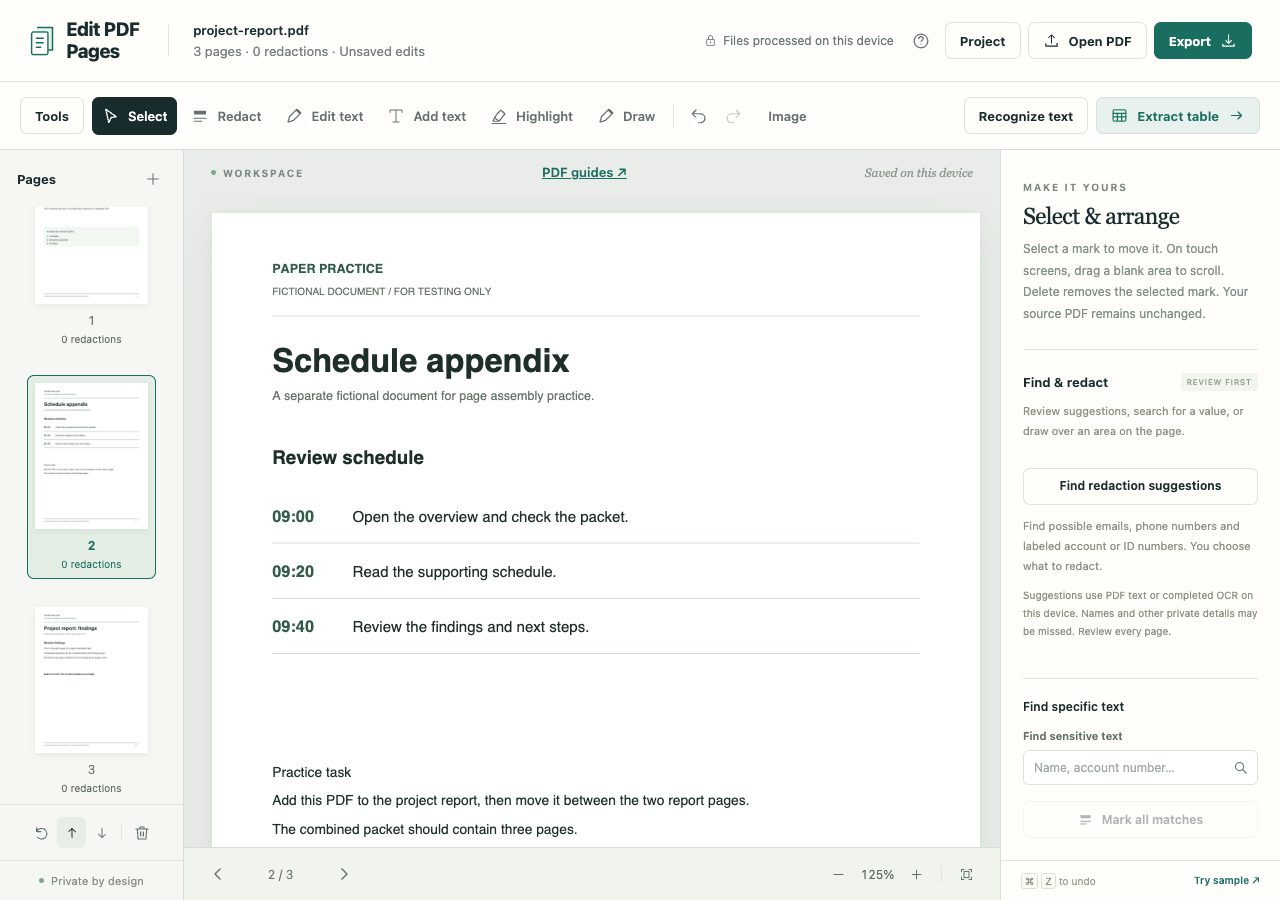Image resolution: width=1280 pixels, height=900 pixels.
Task: Move selected page up
Action: click(x=72, y=833)
